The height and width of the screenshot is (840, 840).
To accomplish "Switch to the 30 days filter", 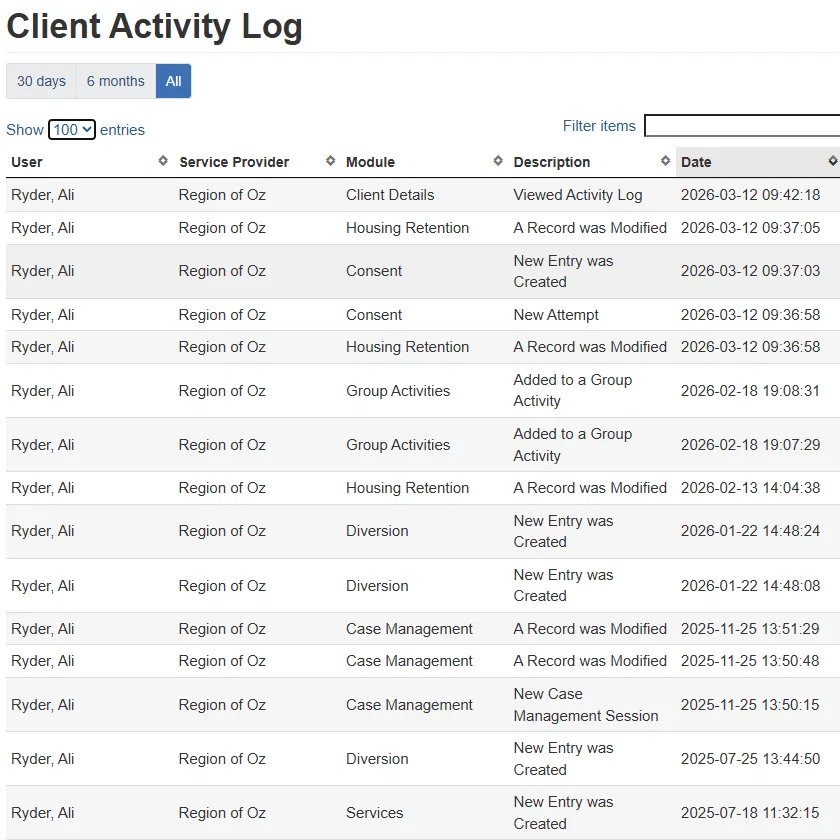I will coord(41,81).
